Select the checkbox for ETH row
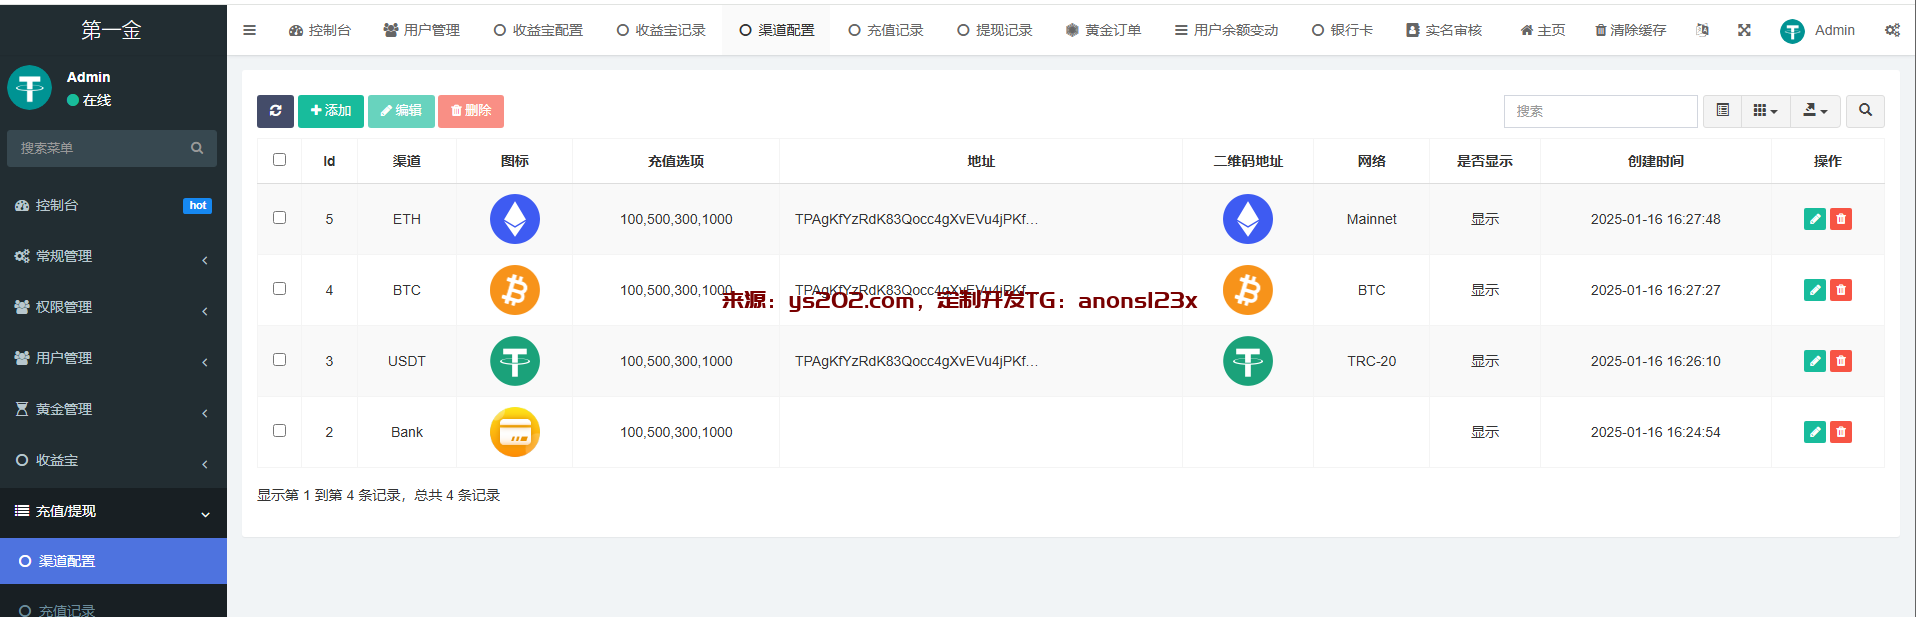 (280, 218)
